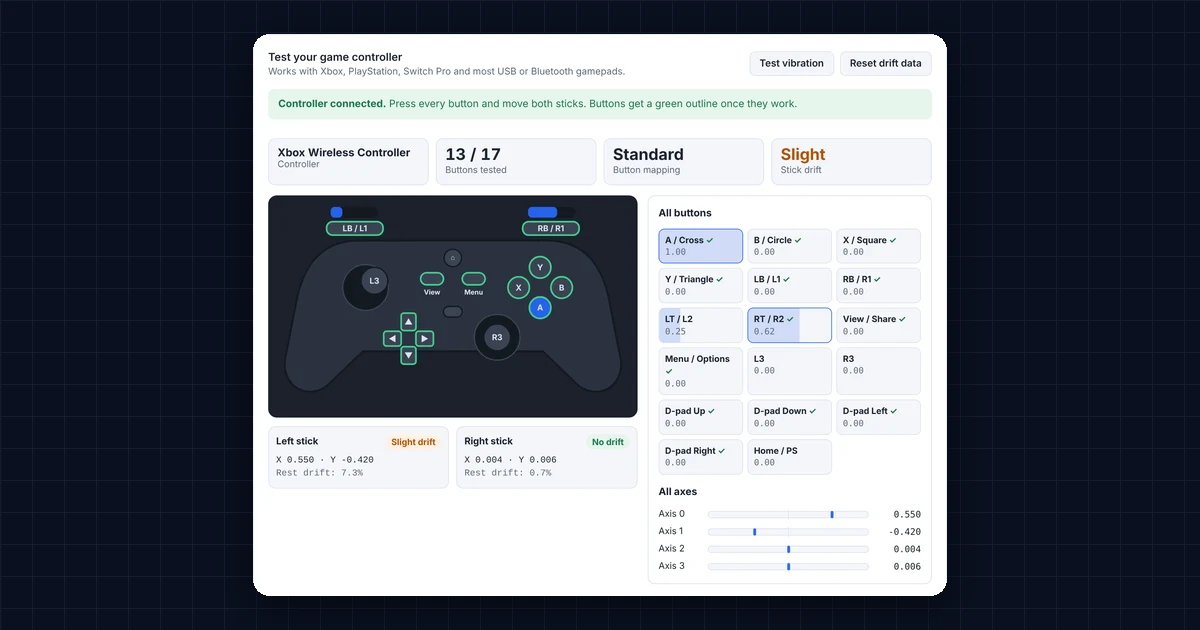Click the left trigger level bar
The image size is (1200, 630).
click(355, 212)
